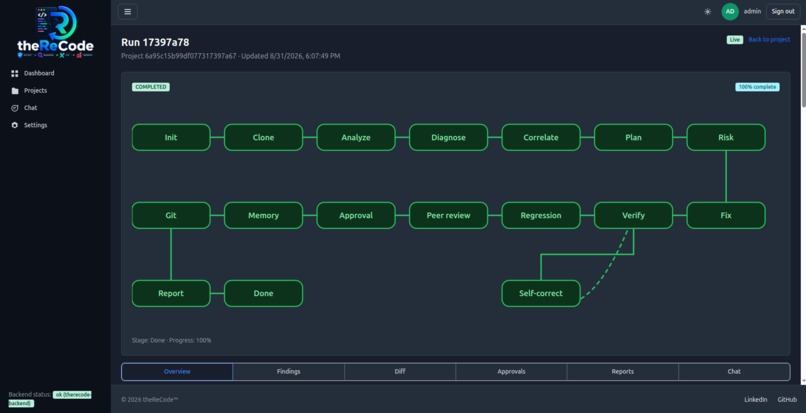Viewport: 806px width, 413px height.
Task: Click the Live badge
Action: pos(735,40)
